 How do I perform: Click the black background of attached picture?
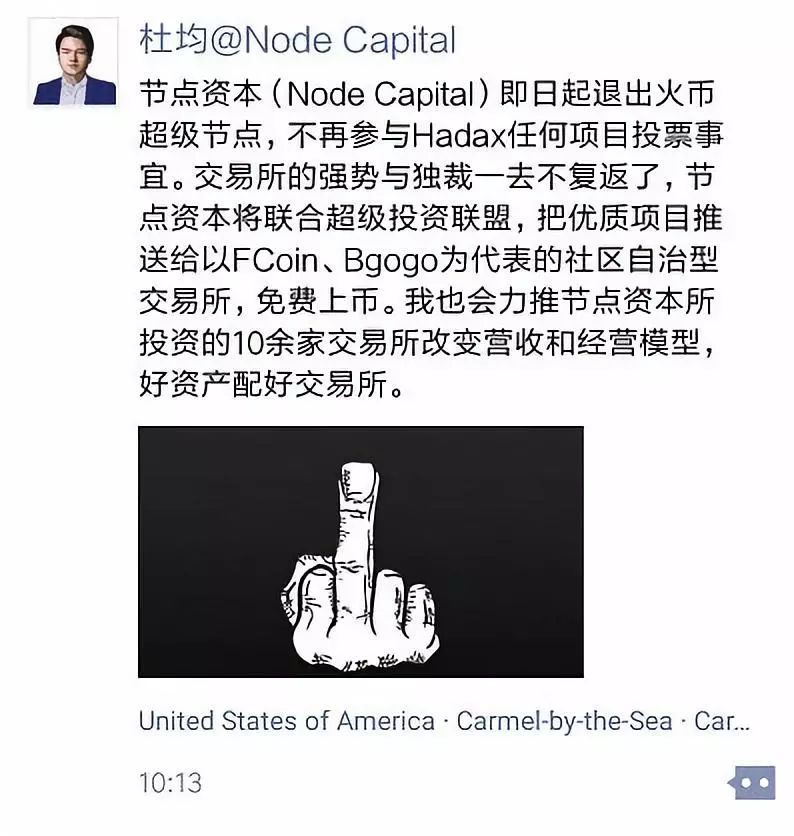point(203,552)
